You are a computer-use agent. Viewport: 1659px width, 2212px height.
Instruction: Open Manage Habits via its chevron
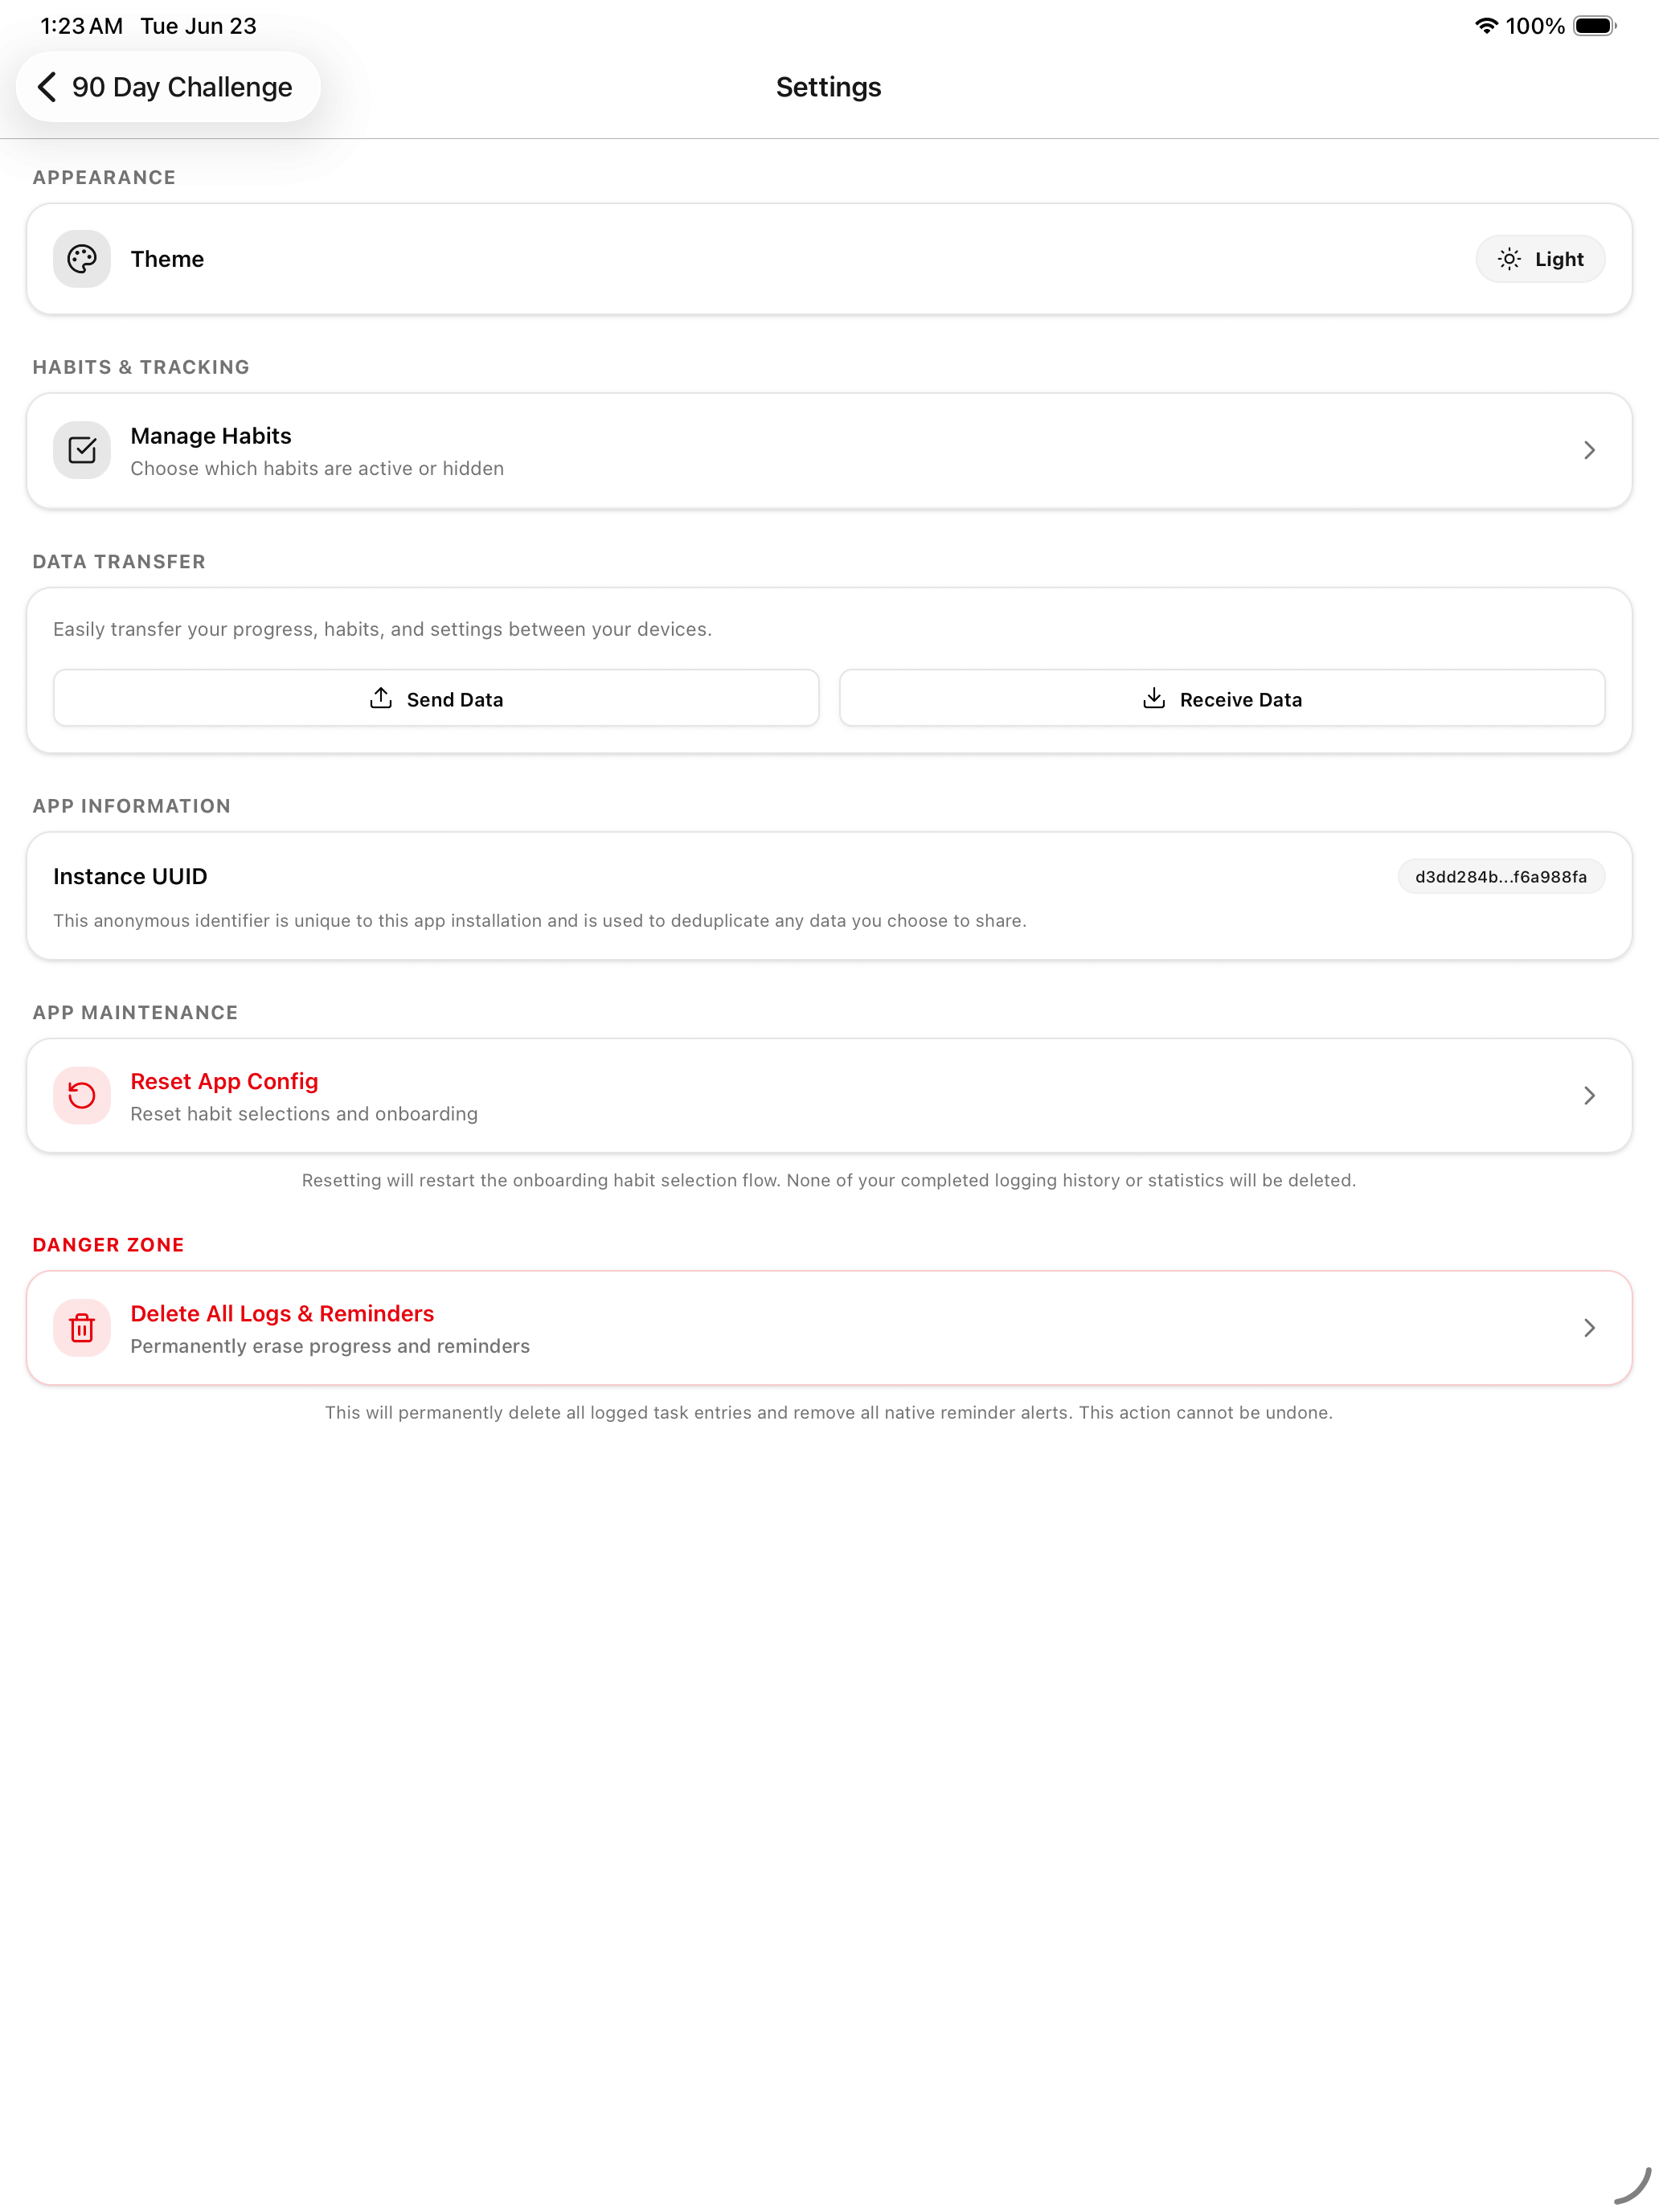[1589, 450]
